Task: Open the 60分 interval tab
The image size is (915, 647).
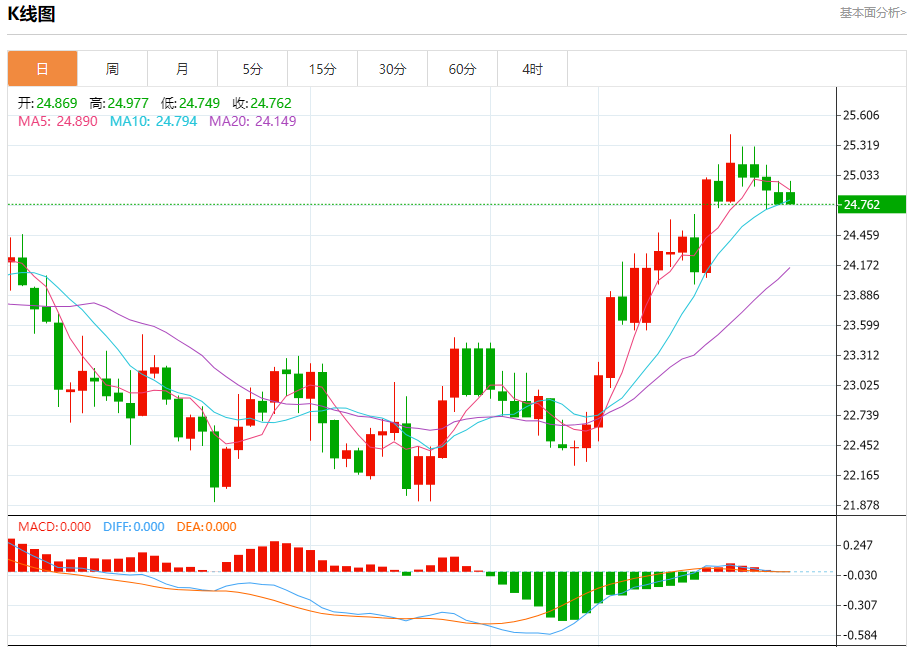Action: point(463,69)
